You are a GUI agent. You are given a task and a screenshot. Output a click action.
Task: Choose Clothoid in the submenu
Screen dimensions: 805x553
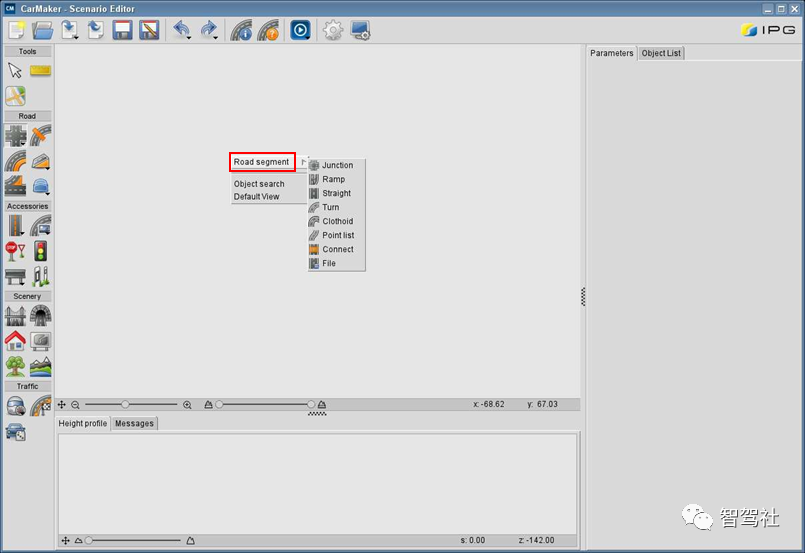(x=337, y=221)
